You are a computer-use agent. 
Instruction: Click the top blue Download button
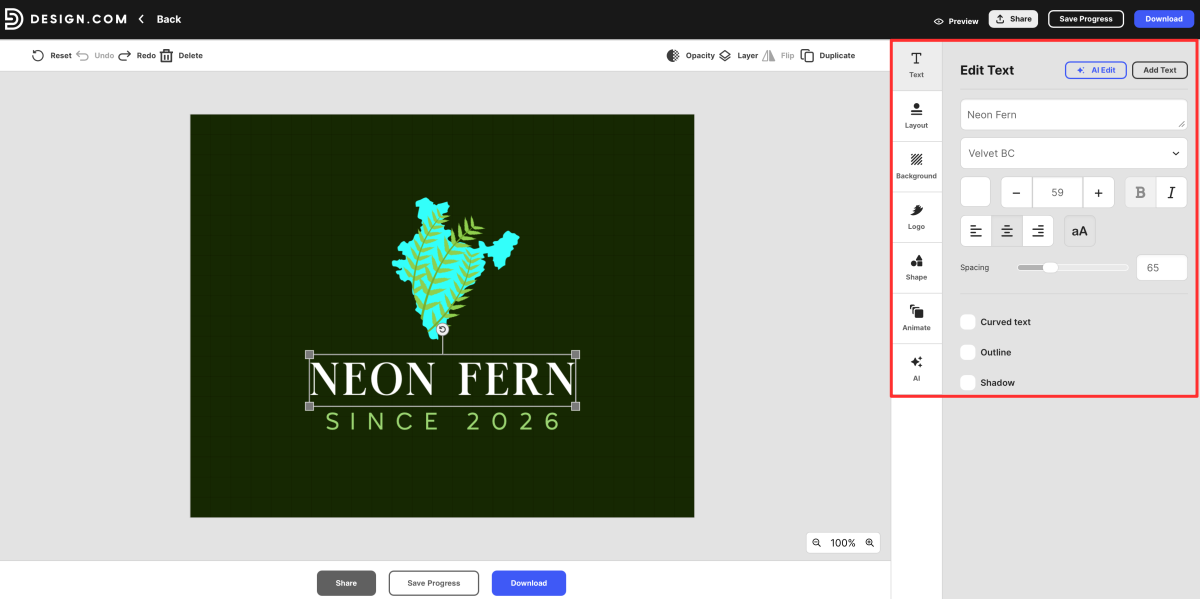coord(1164,19)
